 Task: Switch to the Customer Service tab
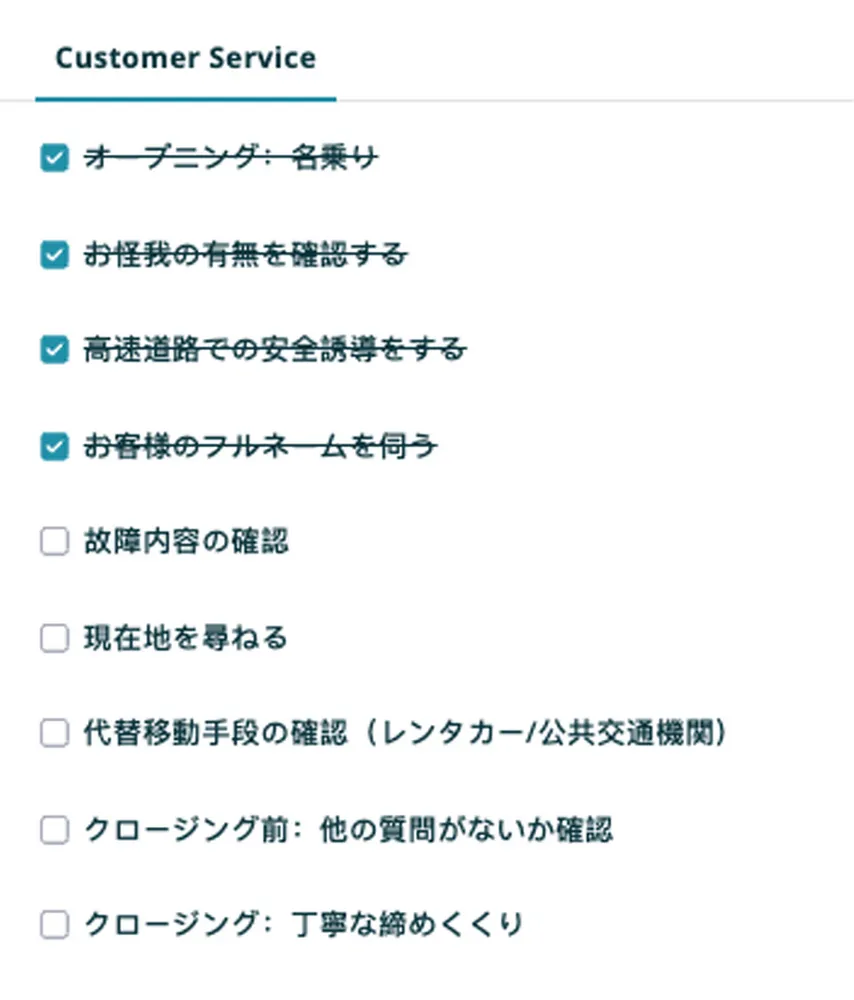pyautogui.click(x=185, y=58)
